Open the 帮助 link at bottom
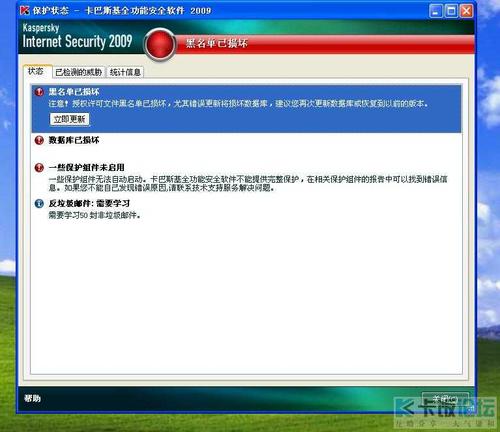This screenshot has width=500, height=432. tap(32, 398)
